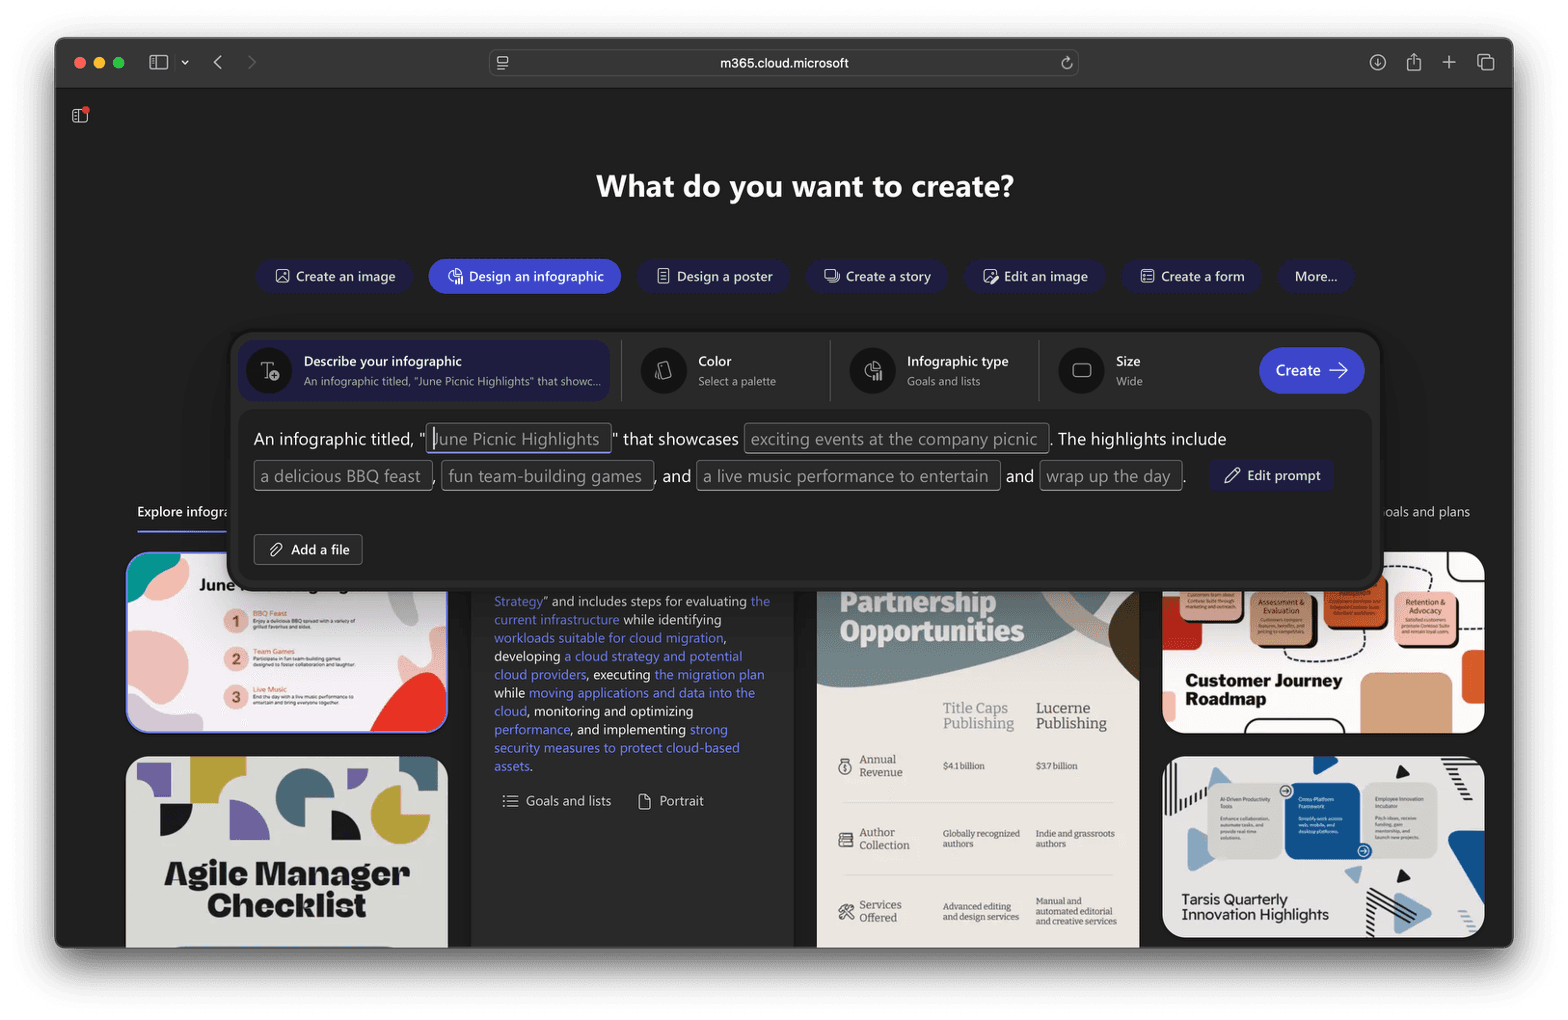Click the Safari sidebar toggle icon

point(158,62)
